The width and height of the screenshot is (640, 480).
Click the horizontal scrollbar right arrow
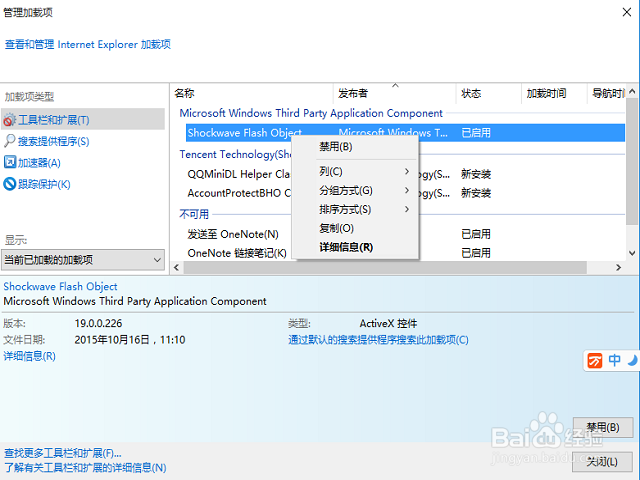click(x=619, y=267)
